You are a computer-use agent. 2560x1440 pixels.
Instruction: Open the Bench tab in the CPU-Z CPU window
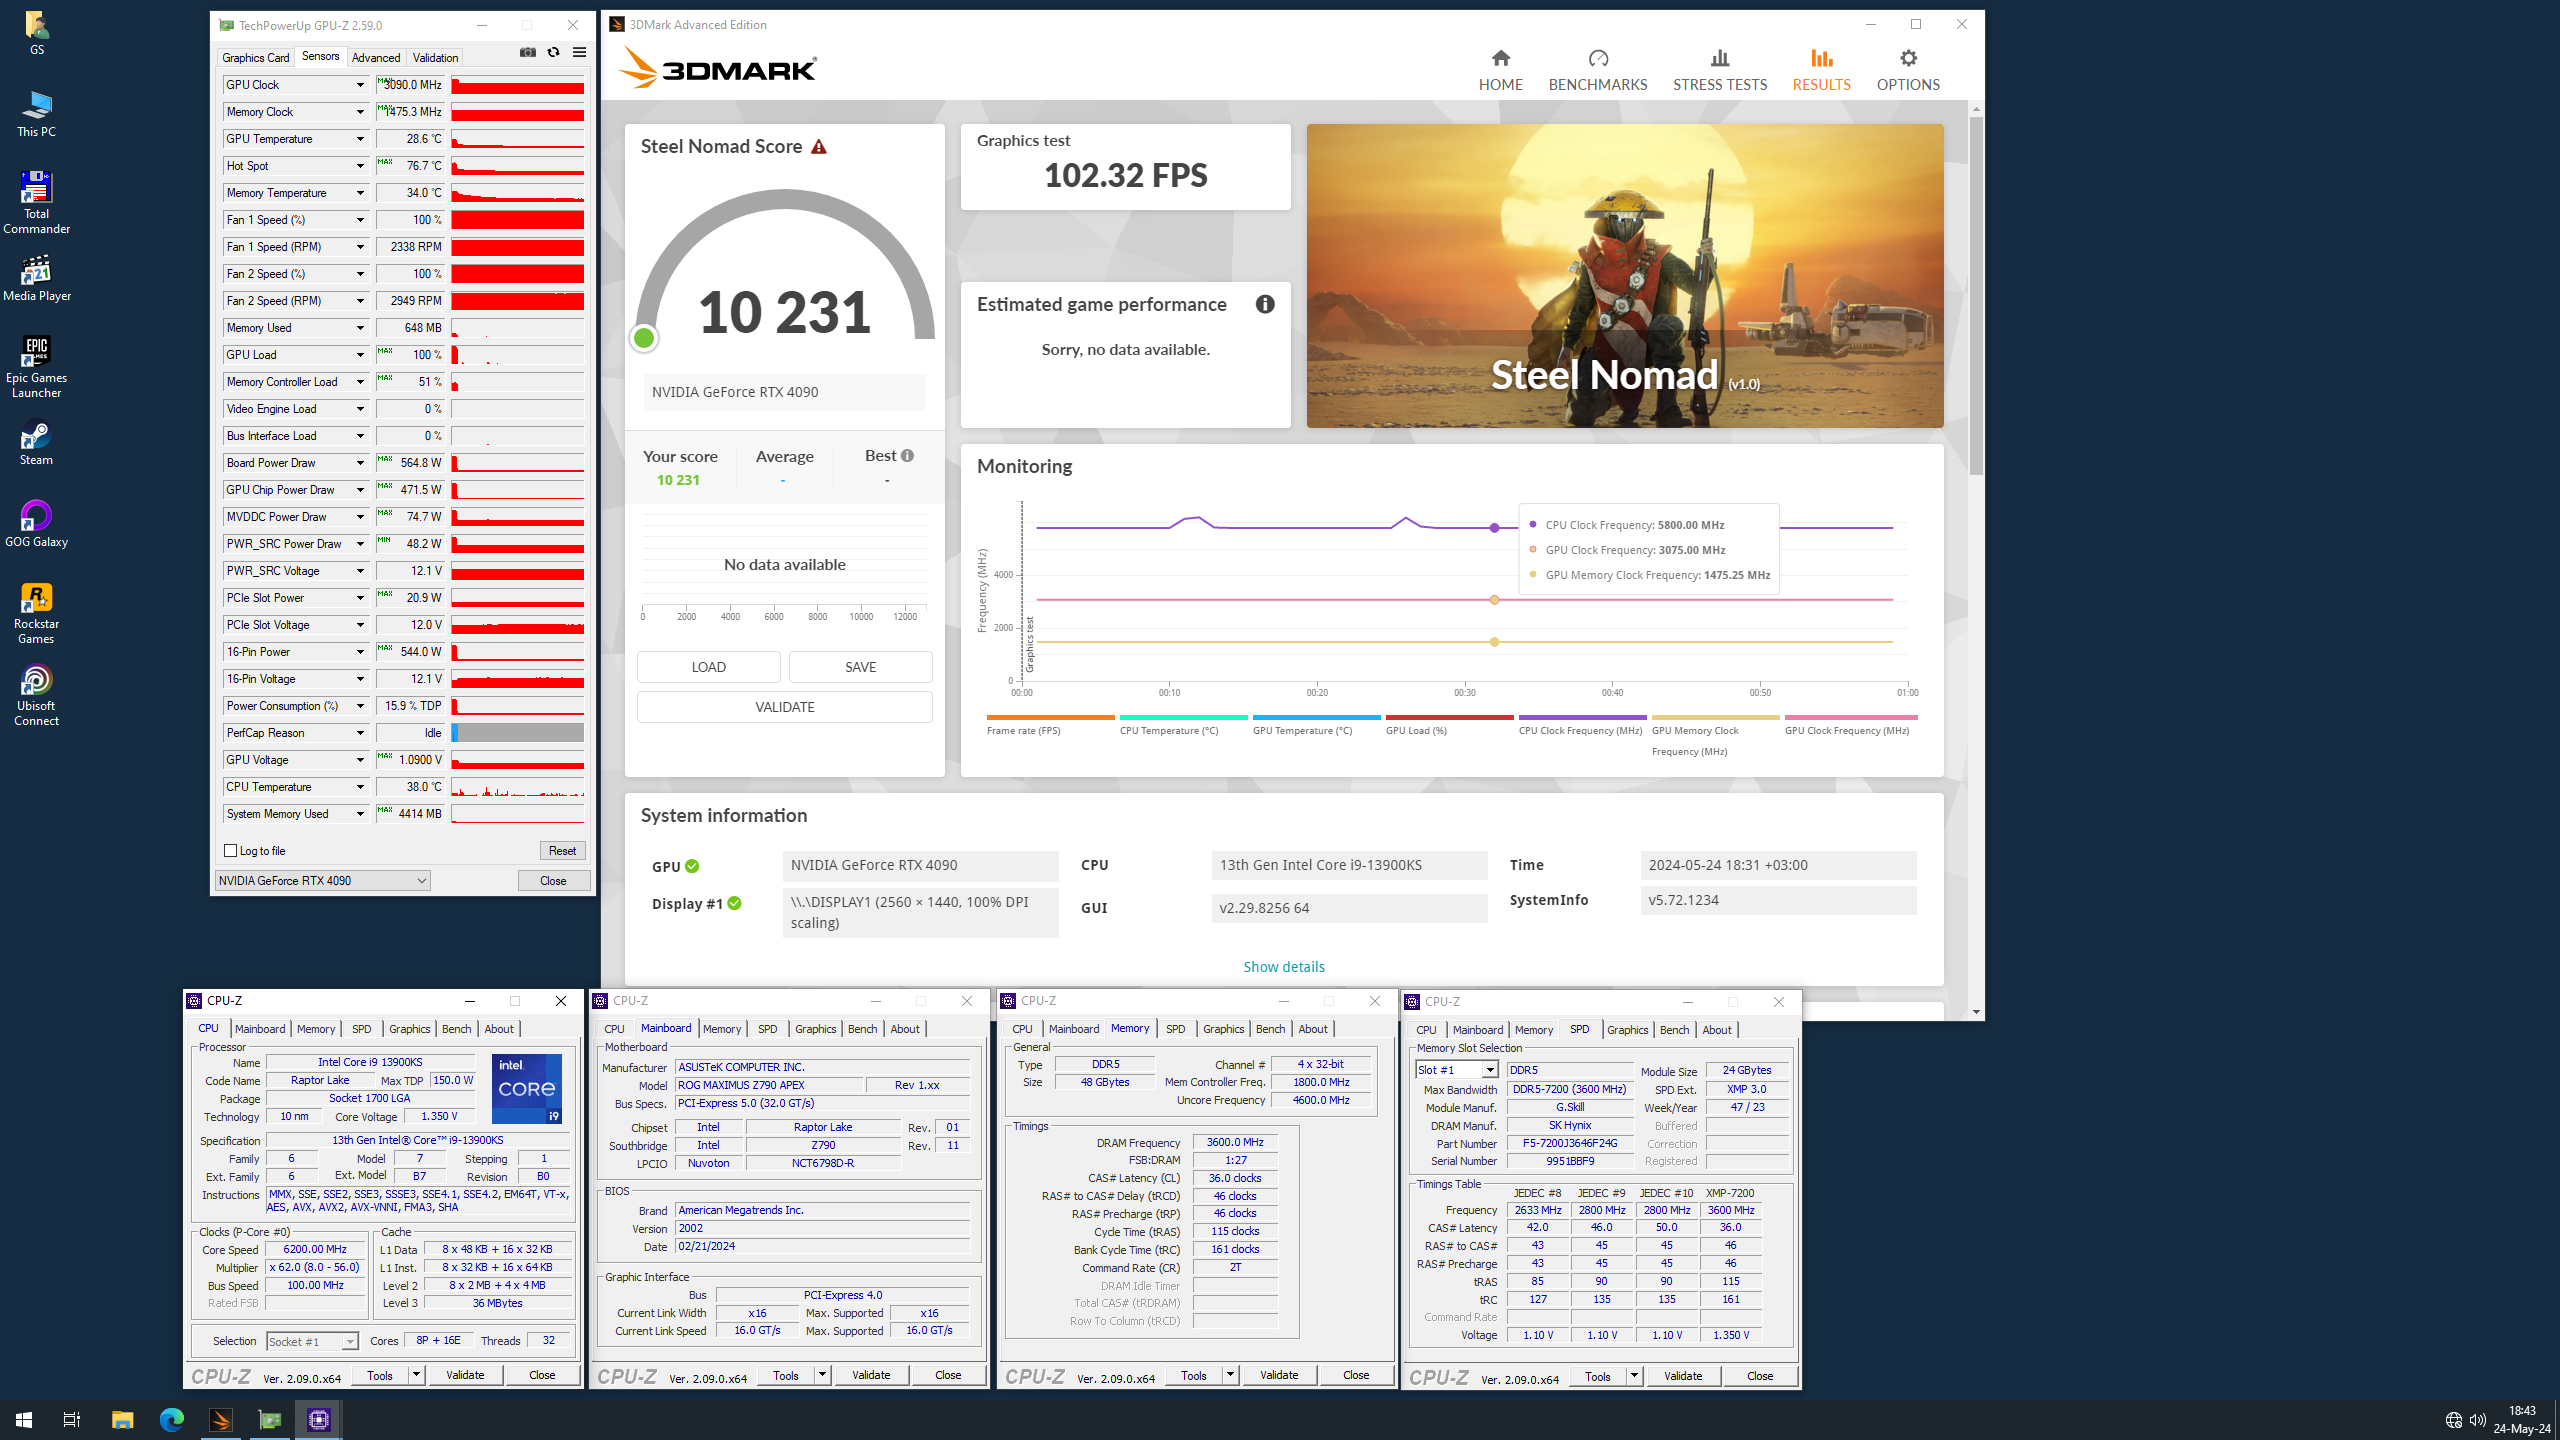(x=457, y=1029)
